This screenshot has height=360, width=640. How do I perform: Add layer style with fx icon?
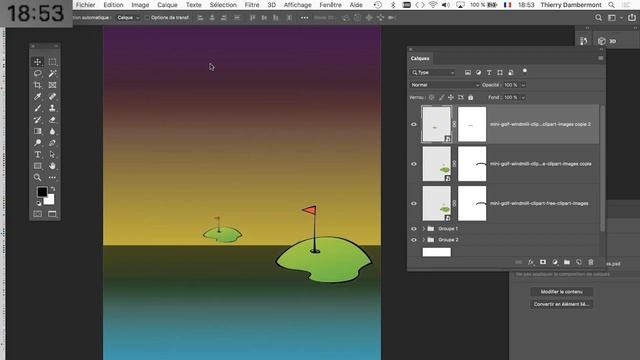tap(531, 262)
